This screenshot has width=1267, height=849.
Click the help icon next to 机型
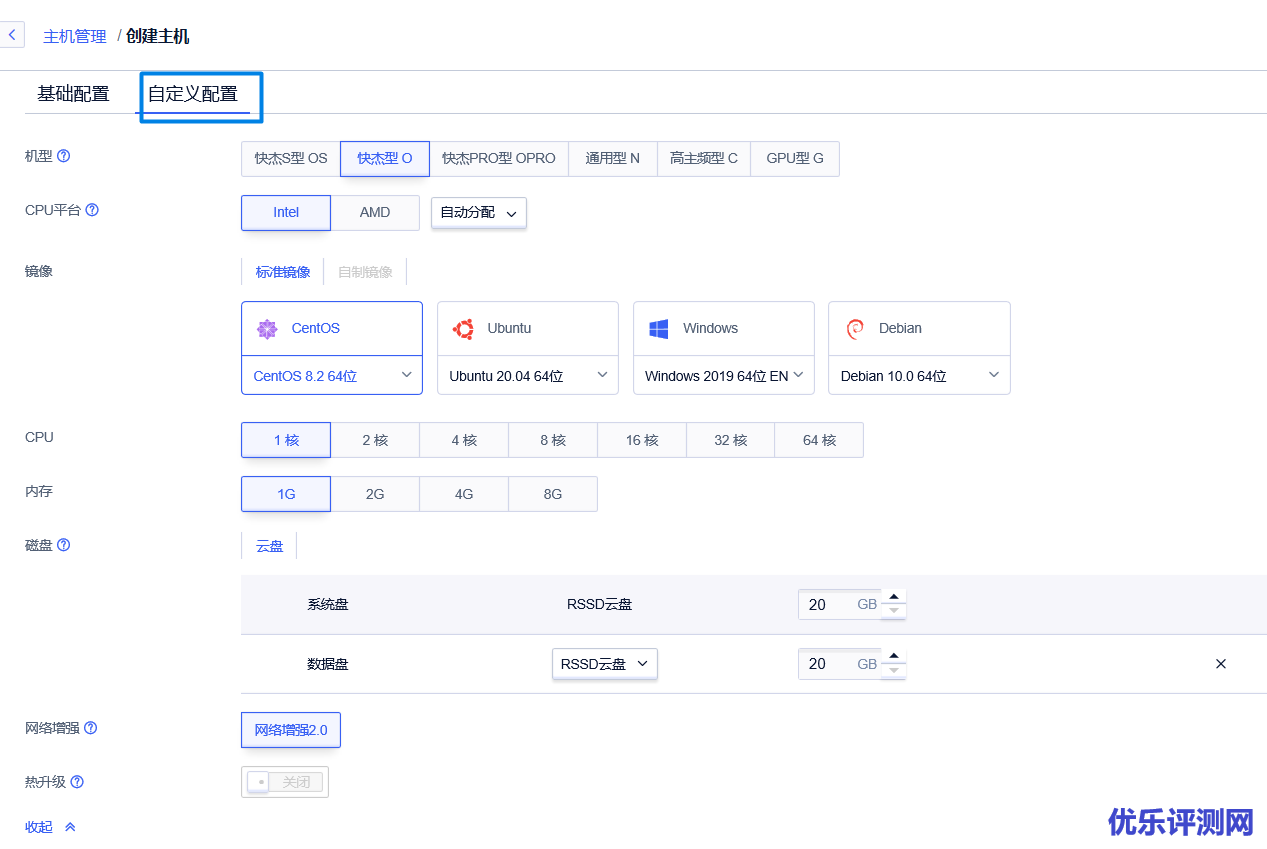pos(64,156)
